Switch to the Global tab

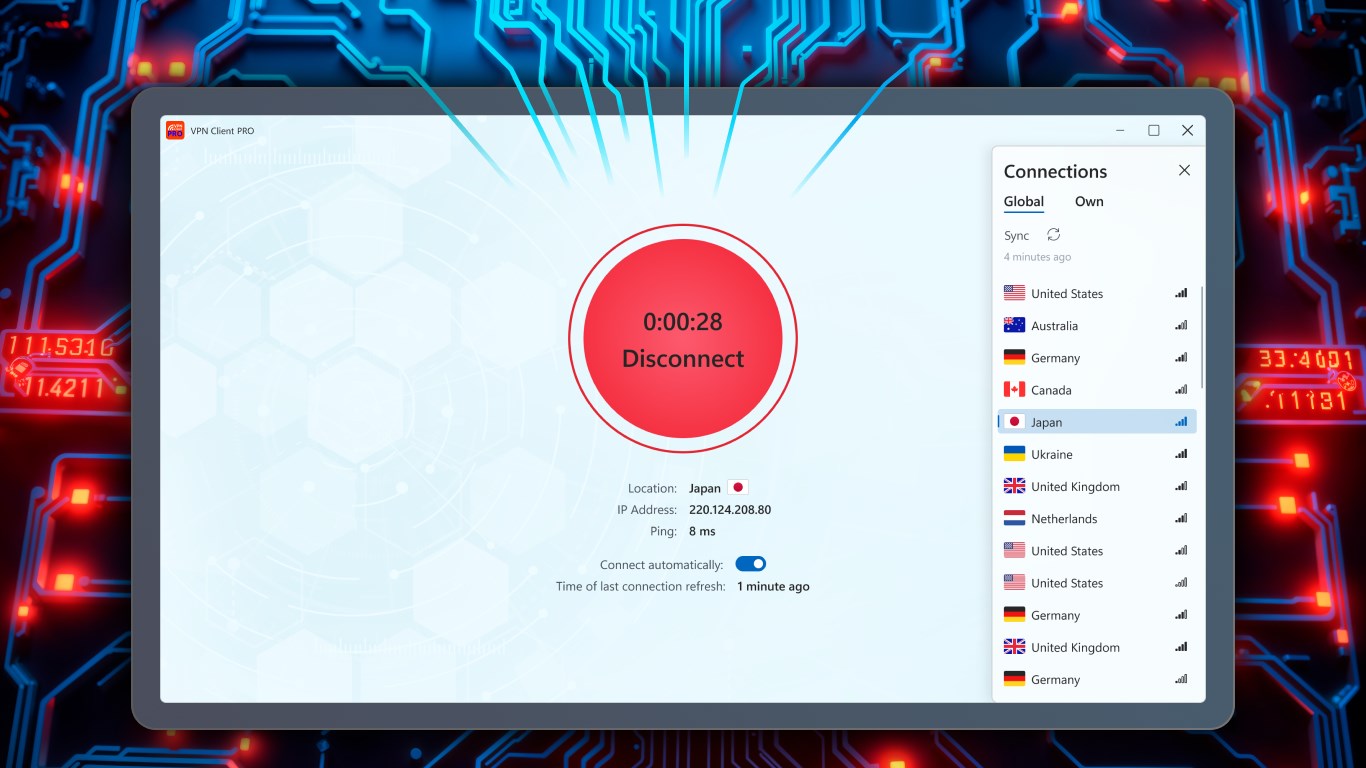coord(1023,201)
